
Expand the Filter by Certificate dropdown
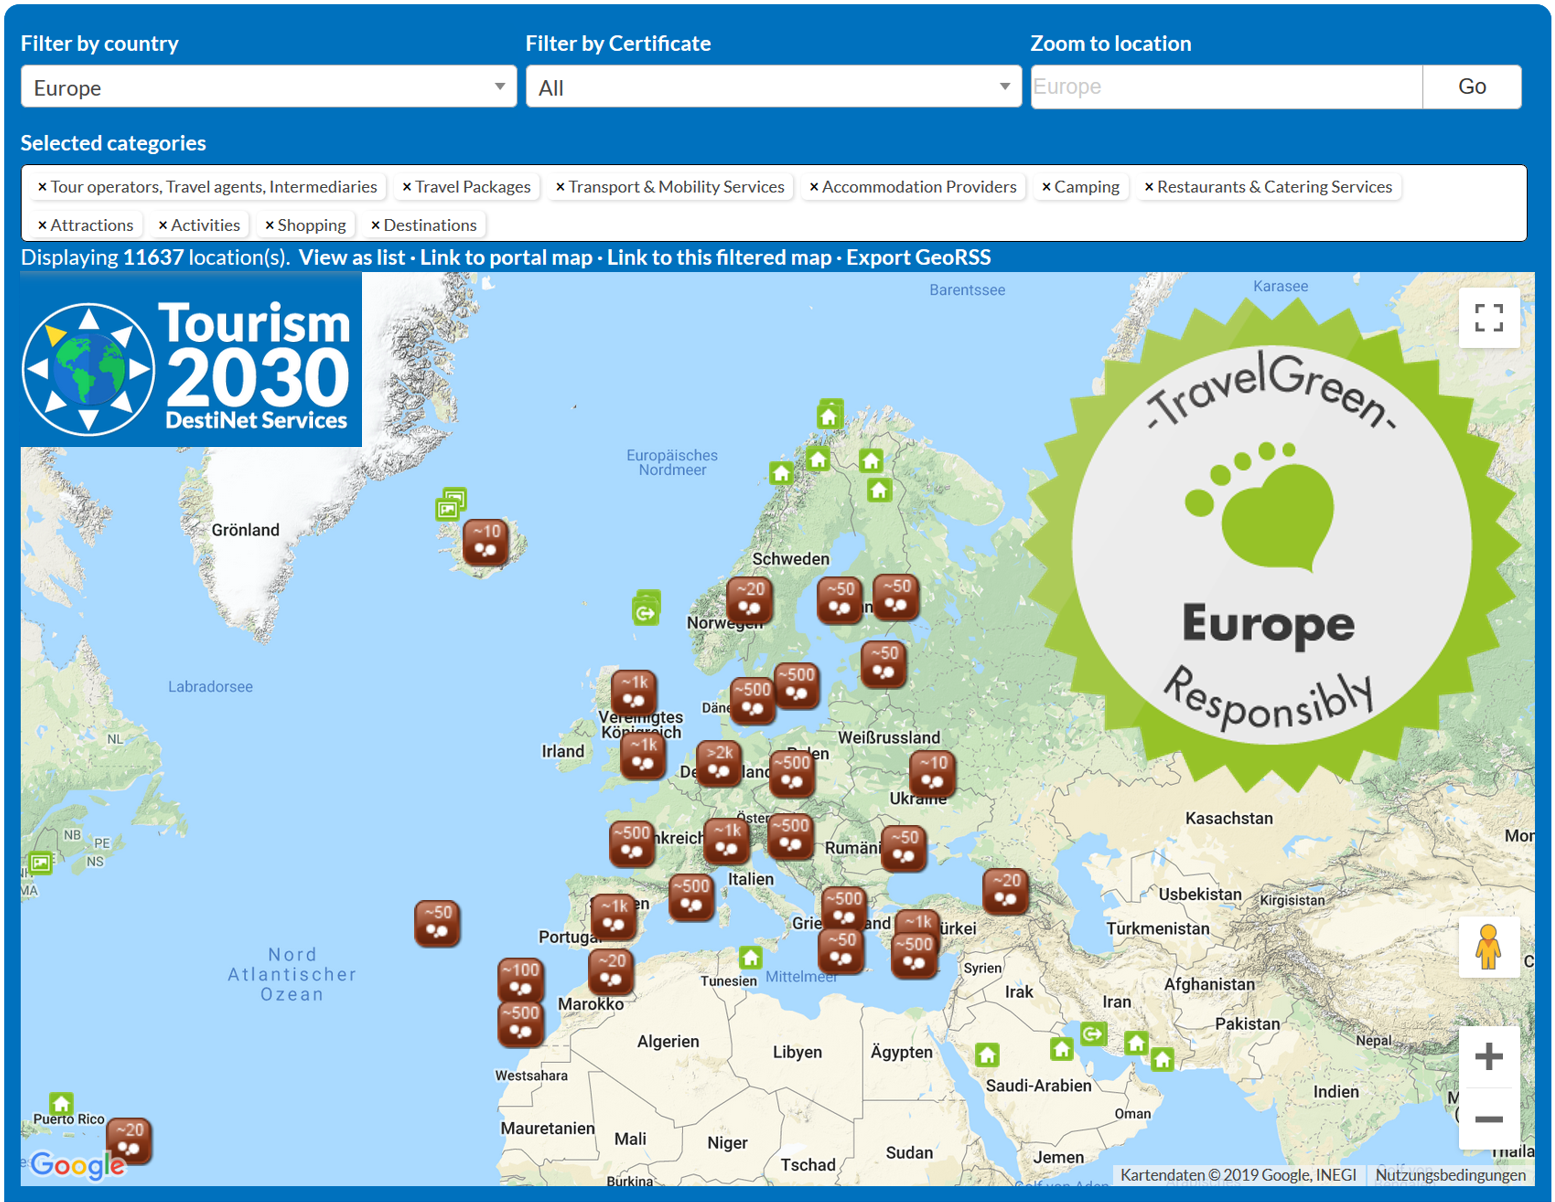pos(773,87)
